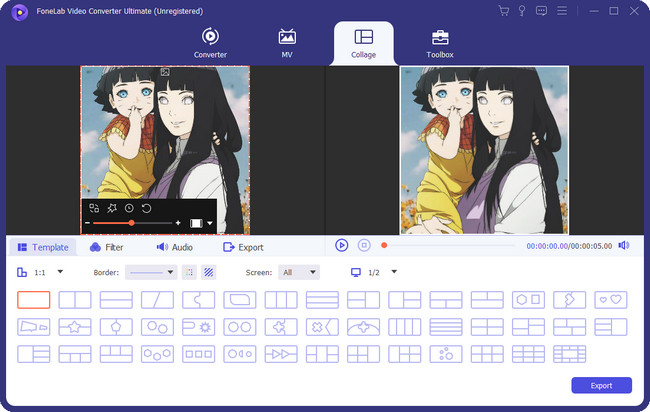Open the Audio sub-tab
This screenshot has height=412, width=650.
pos(175,247)
